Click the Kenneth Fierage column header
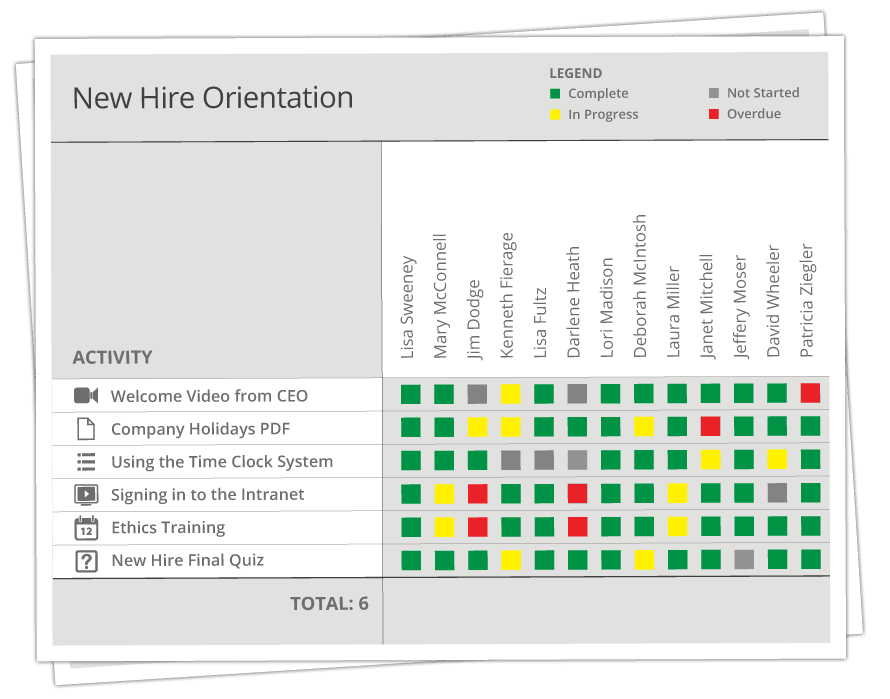 coord(508,295)
